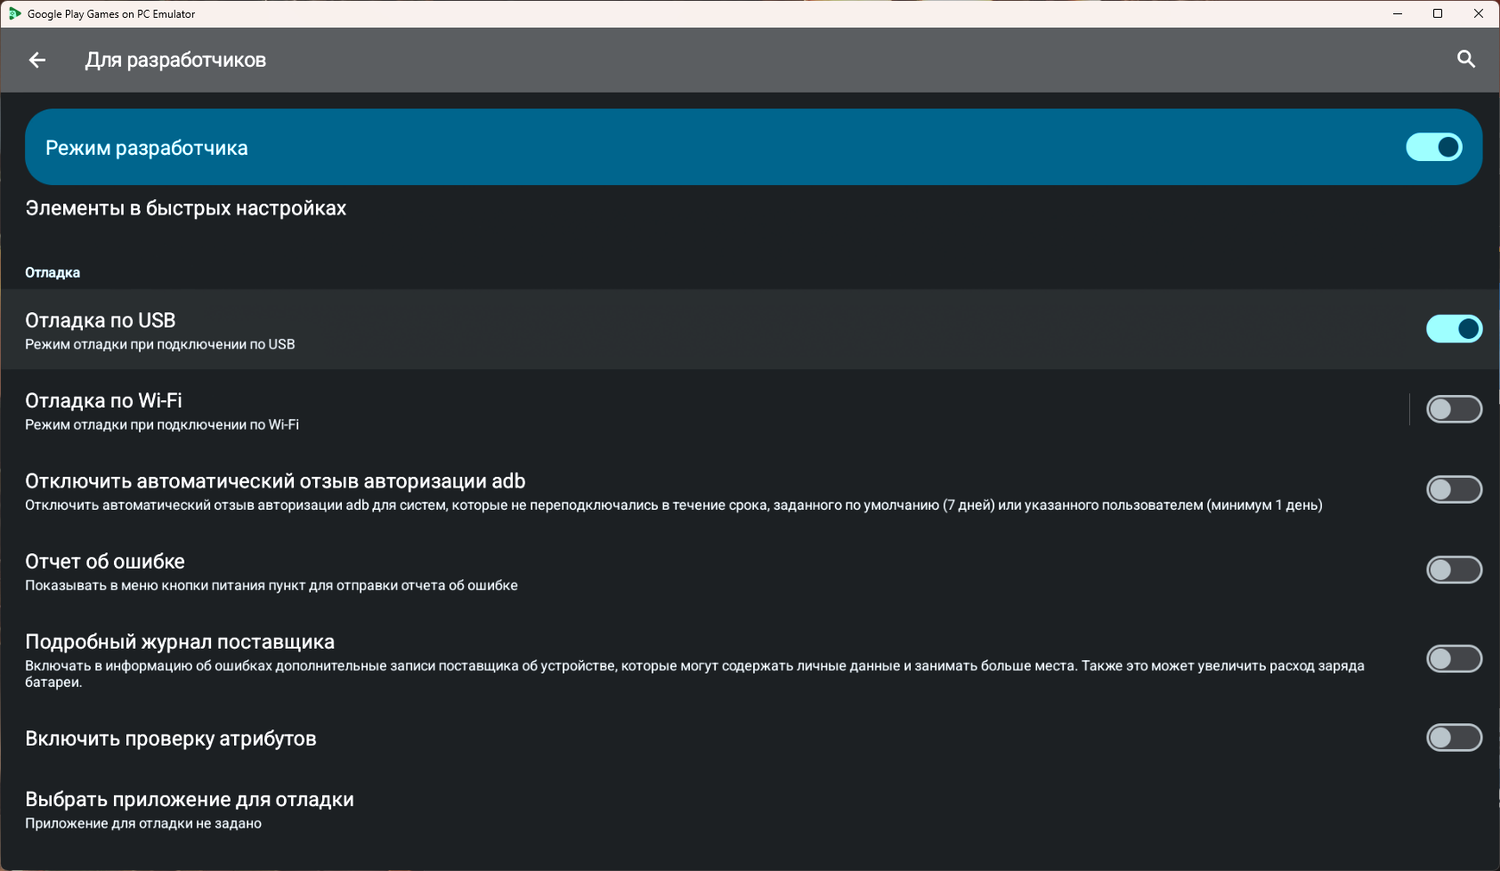Screen dimensions: 1500x871
Task: Toggle Отключить автоматический отзыв авторизации adb
Action: point(1454,489)
